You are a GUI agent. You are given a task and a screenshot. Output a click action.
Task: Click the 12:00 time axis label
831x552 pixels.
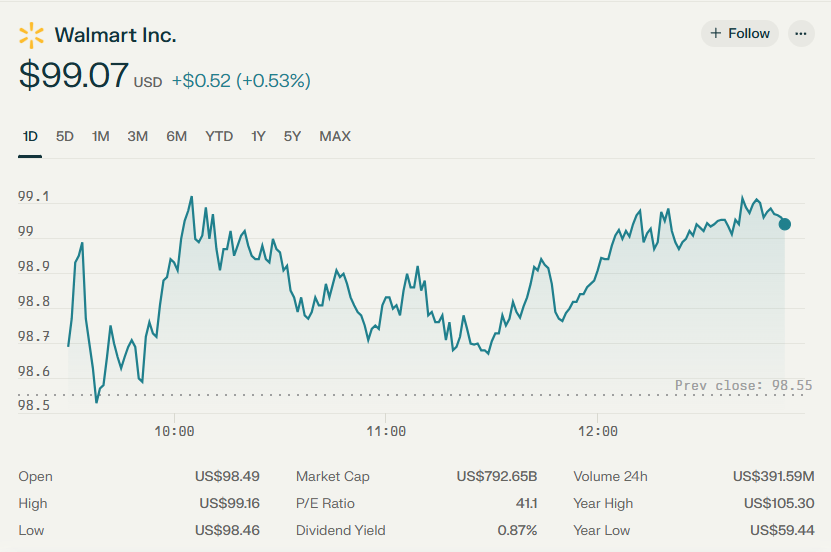pos(598,431)
